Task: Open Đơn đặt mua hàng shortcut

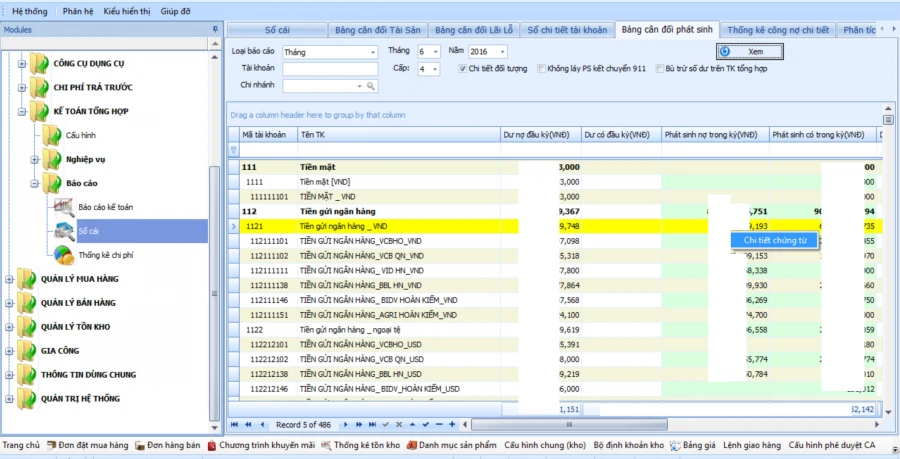Action: tap(88, 445)
